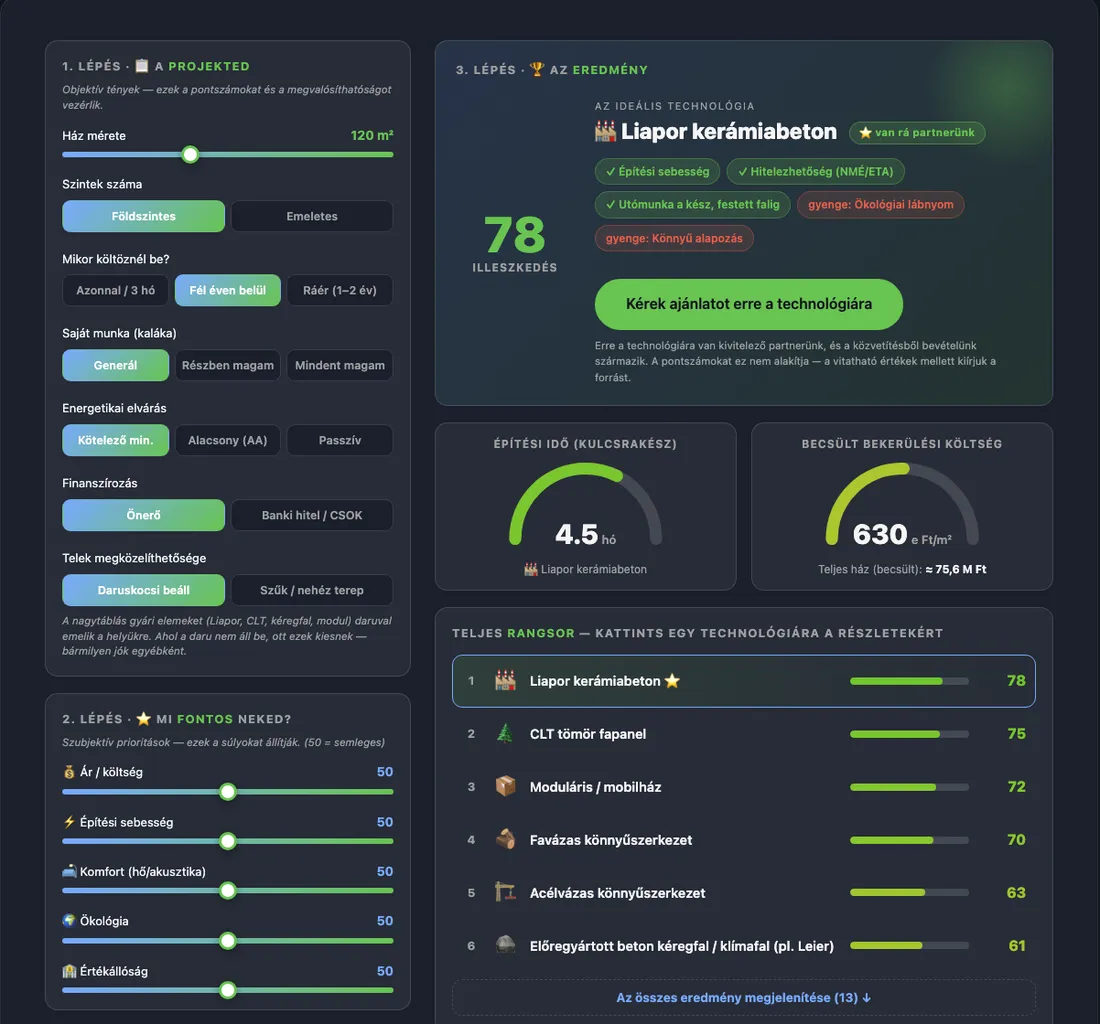Choose Fél éven belül move-in time
1100x1024 pixels.
pyautogui.click(x=227, y=290)
